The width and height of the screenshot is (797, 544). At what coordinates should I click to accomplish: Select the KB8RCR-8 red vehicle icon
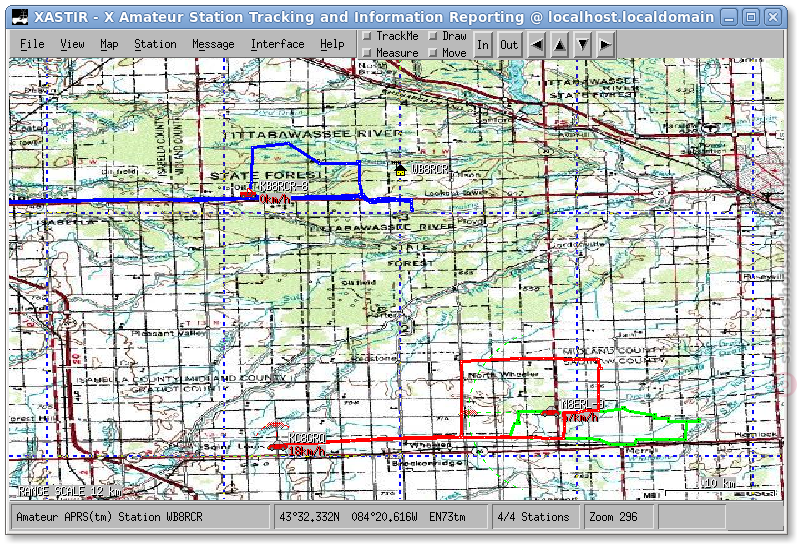coord(248,193)
